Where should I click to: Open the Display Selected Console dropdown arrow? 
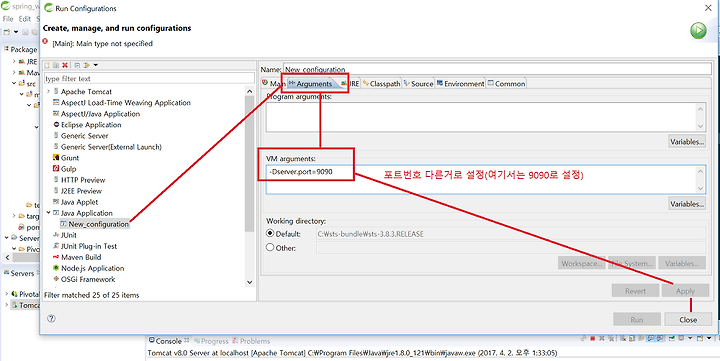(x=690, y=338)
